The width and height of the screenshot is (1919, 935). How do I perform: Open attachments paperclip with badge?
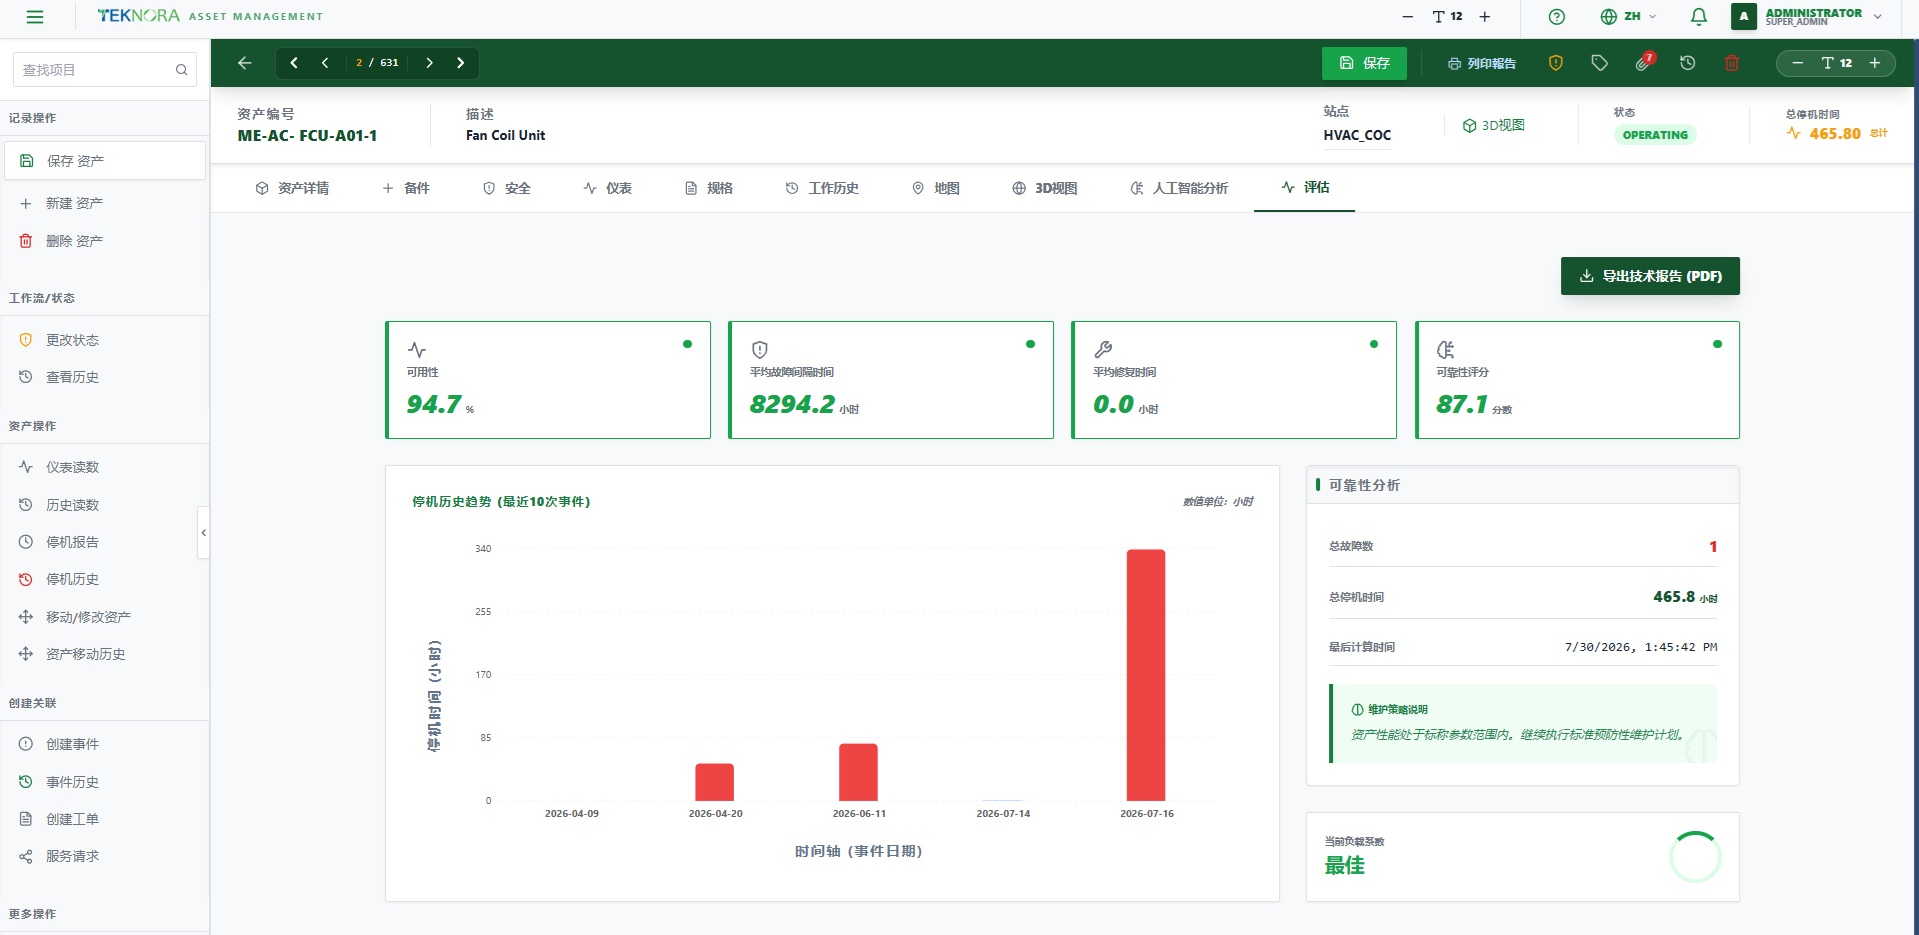click(1643, 63)
